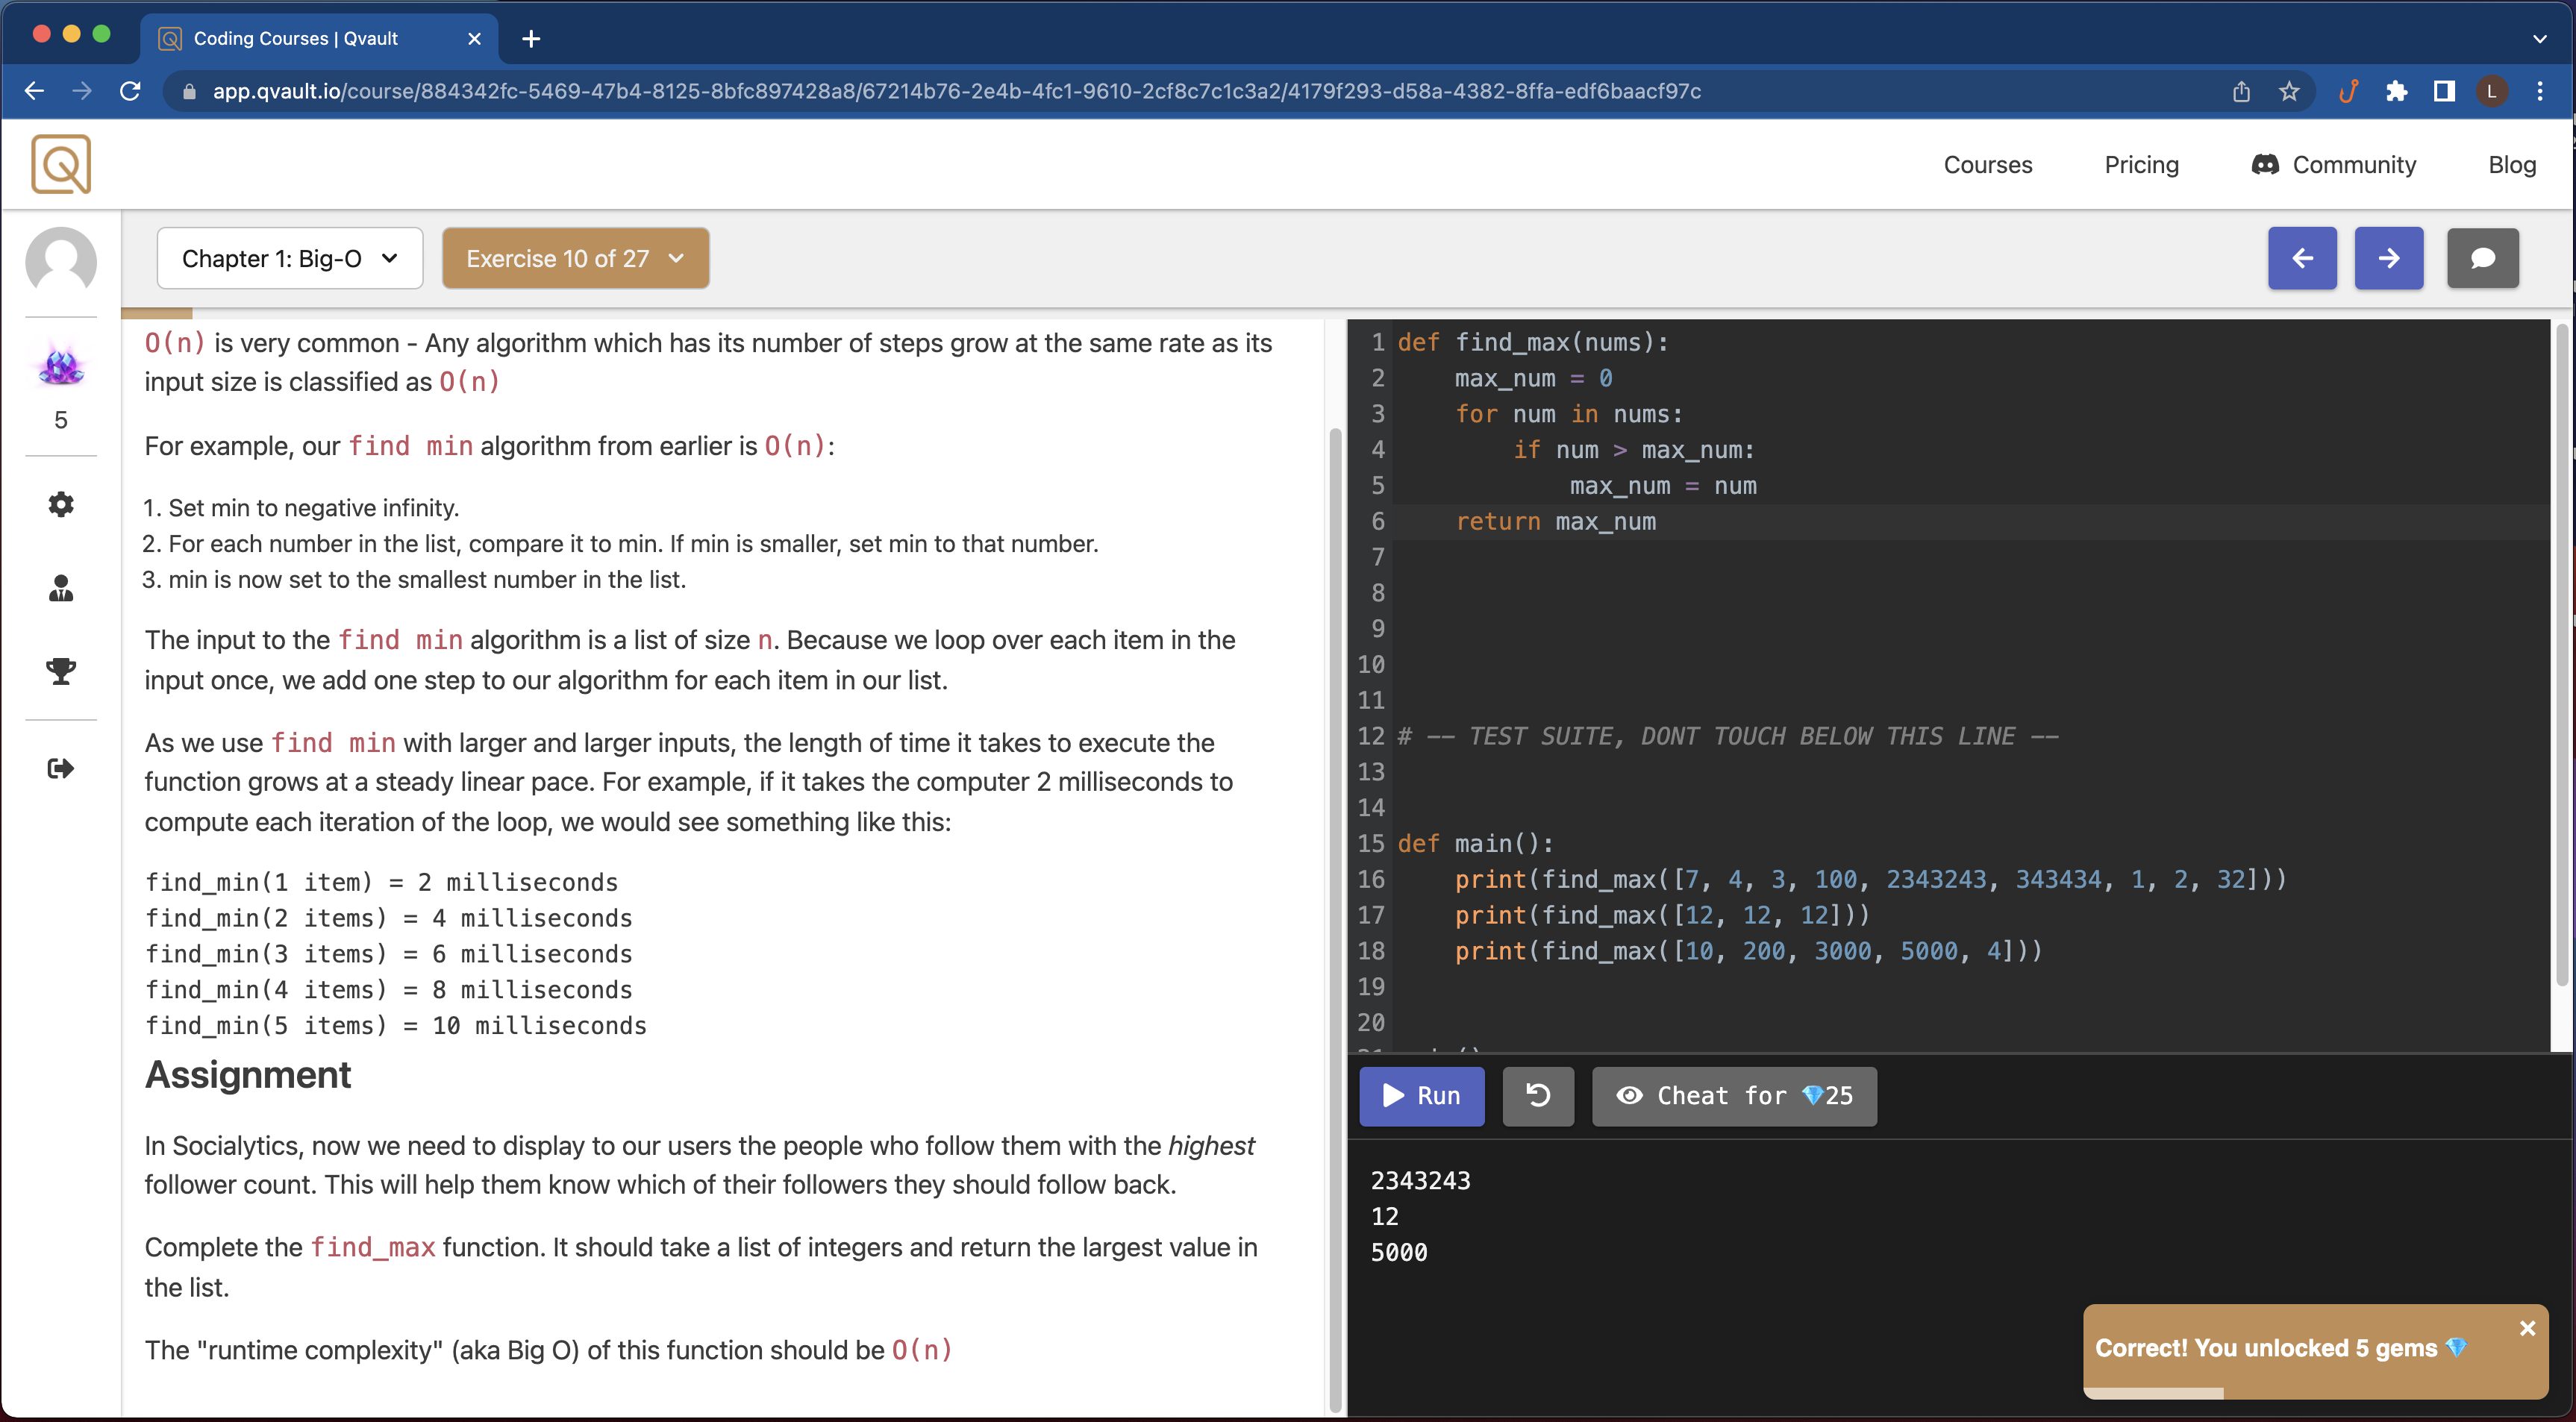Expand the browser tab list chevron
Image resolution: width=2576 pixels, height=1422 pixels.
2540,39
